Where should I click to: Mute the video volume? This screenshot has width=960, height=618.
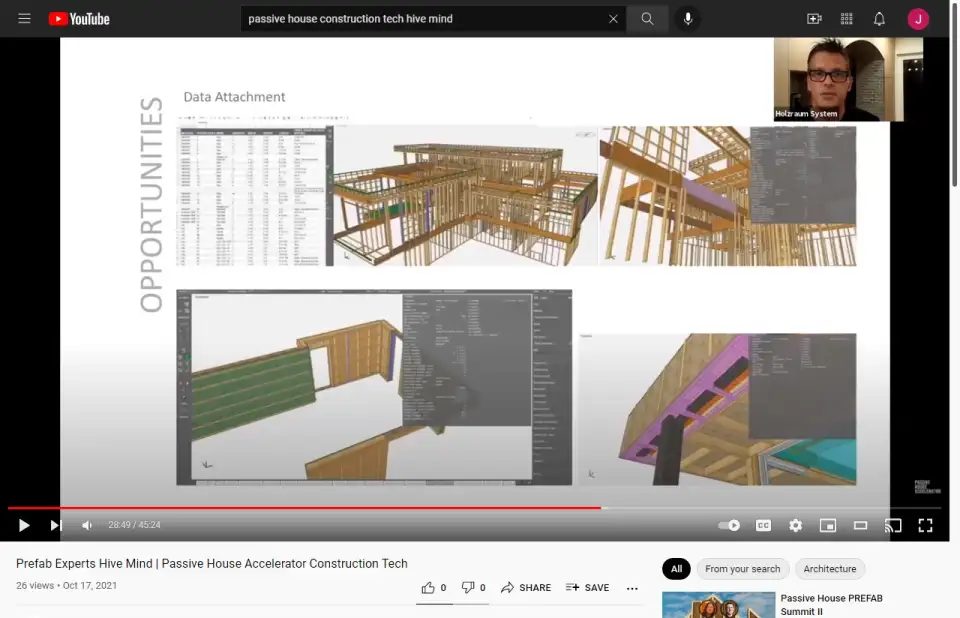click(87, 525)
